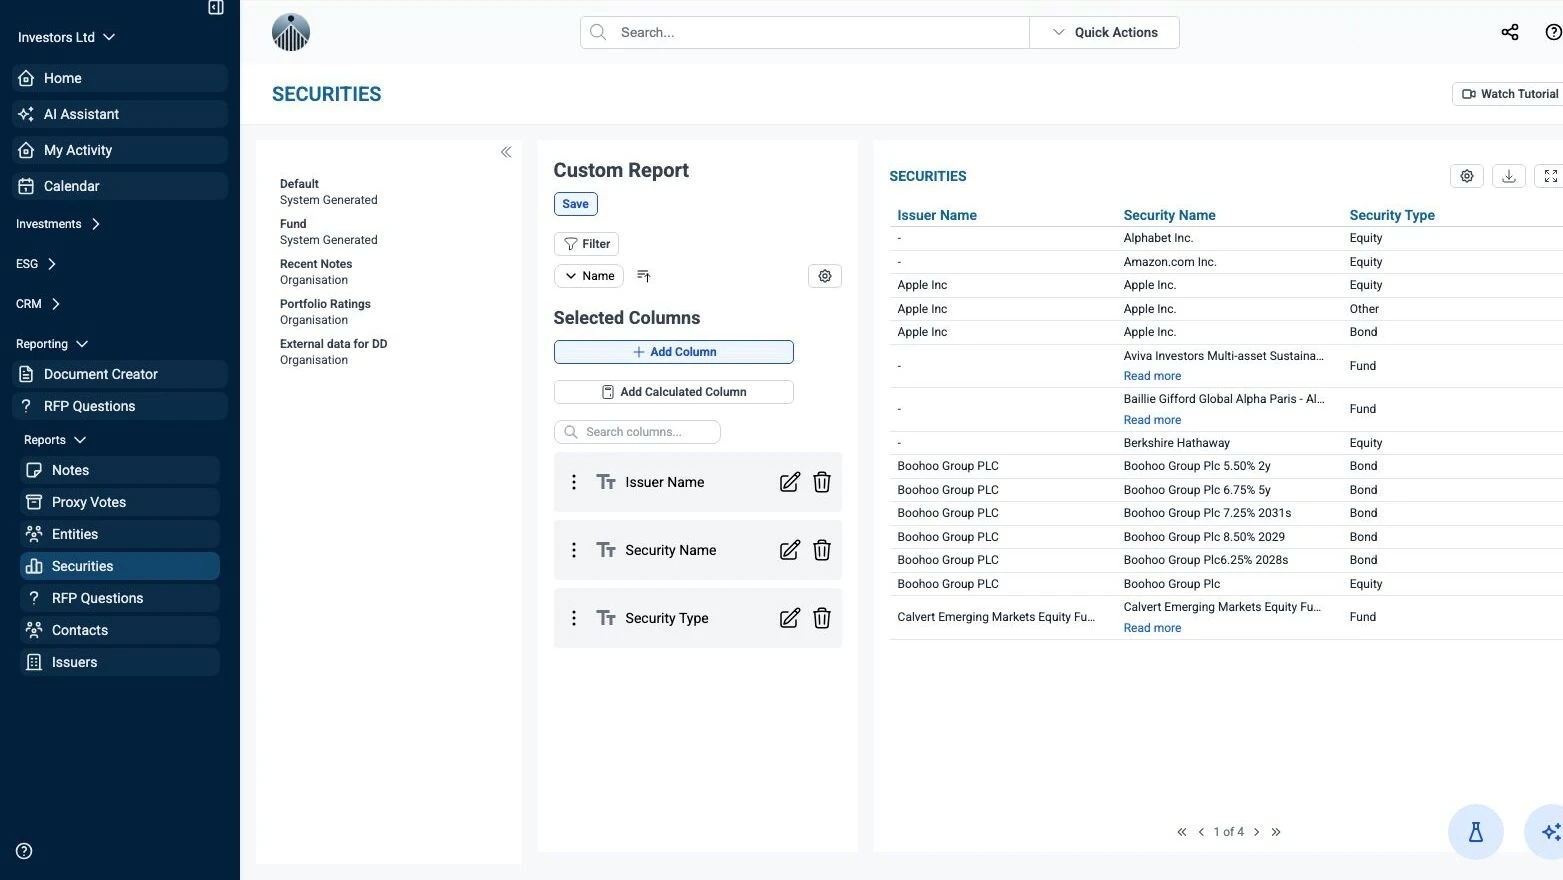Click Add Column button
This screenshot has height=880, width=1563.
click(x=674, y=352)
